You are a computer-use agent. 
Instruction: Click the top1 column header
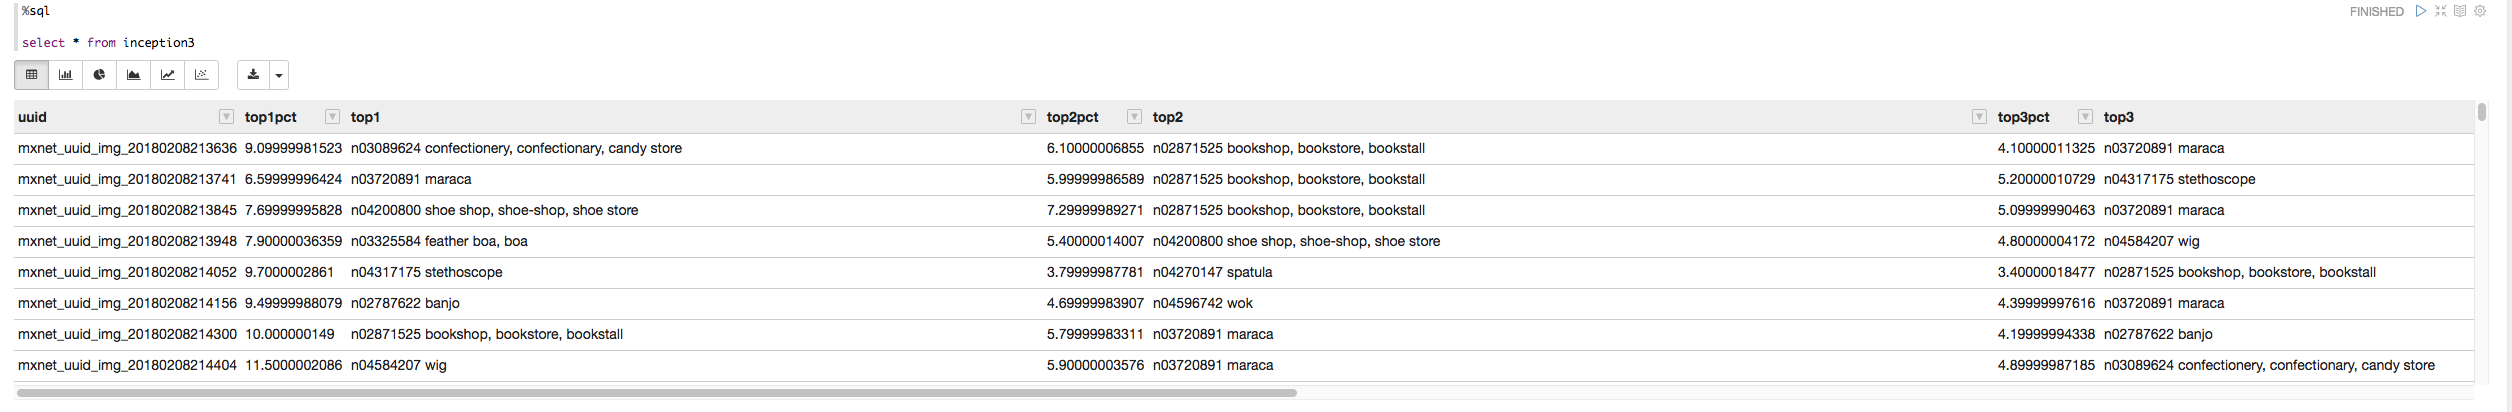[365, 117]
